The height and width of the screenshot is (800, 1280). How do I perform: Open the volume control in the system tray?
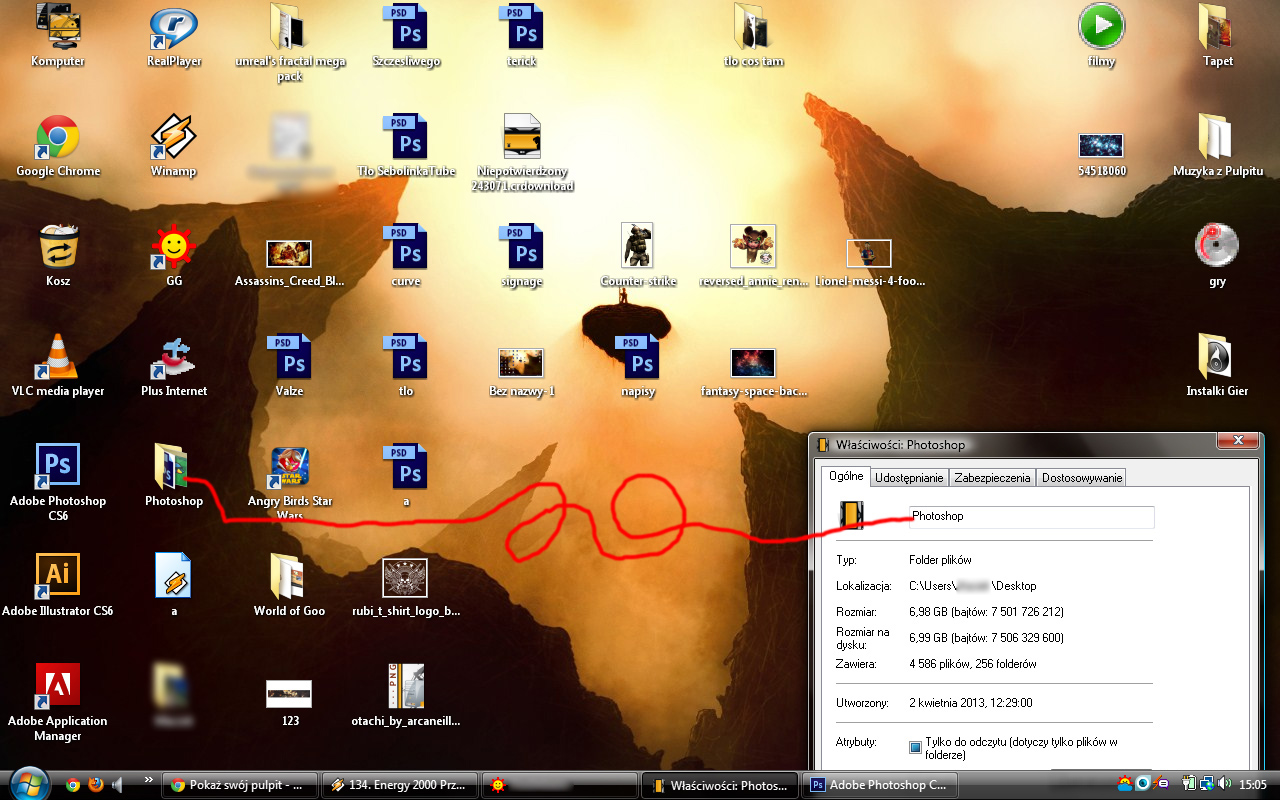click(x=1225, y=784)
